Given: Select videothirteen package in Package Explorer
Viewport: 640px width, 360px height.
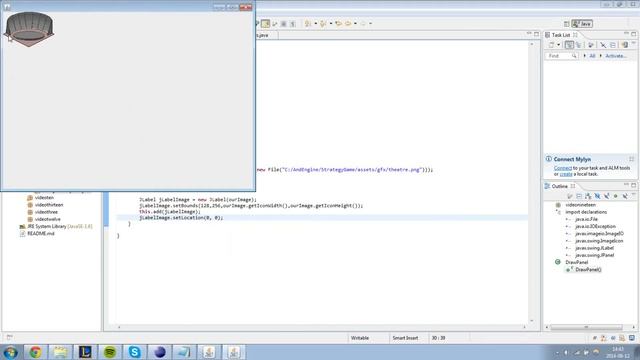Looking at the screenshot, I should click(49, 205).
